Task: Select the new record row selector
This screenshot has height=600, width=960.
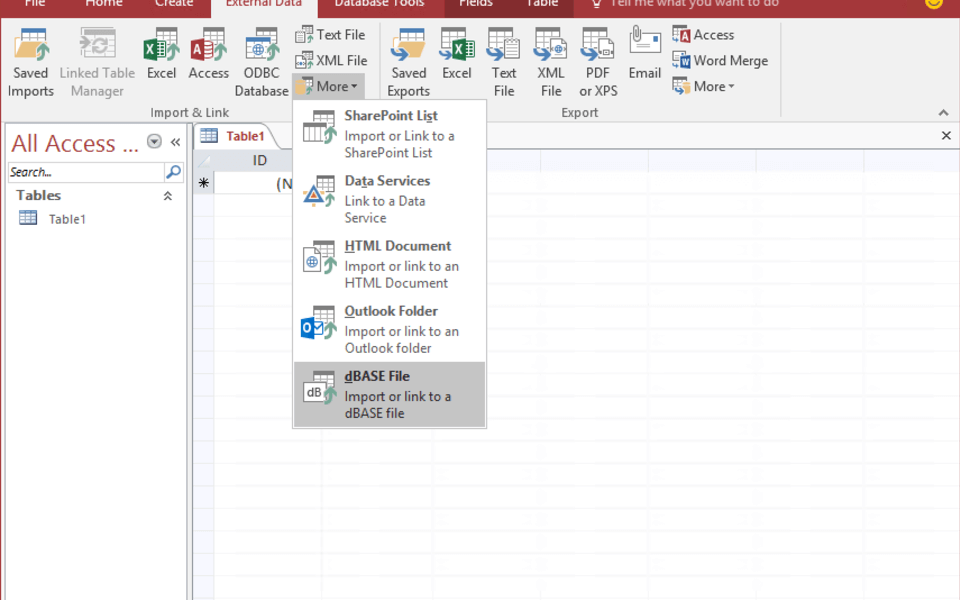Action: coord(204,183)
